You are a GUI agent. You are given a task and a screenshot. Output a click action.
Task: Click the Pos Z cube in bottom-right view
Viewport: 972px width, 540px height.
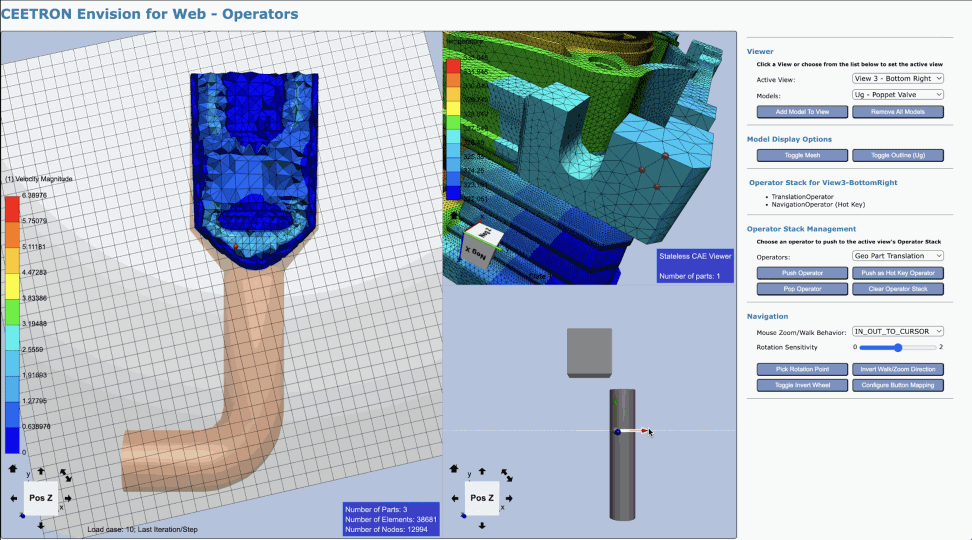481,497
